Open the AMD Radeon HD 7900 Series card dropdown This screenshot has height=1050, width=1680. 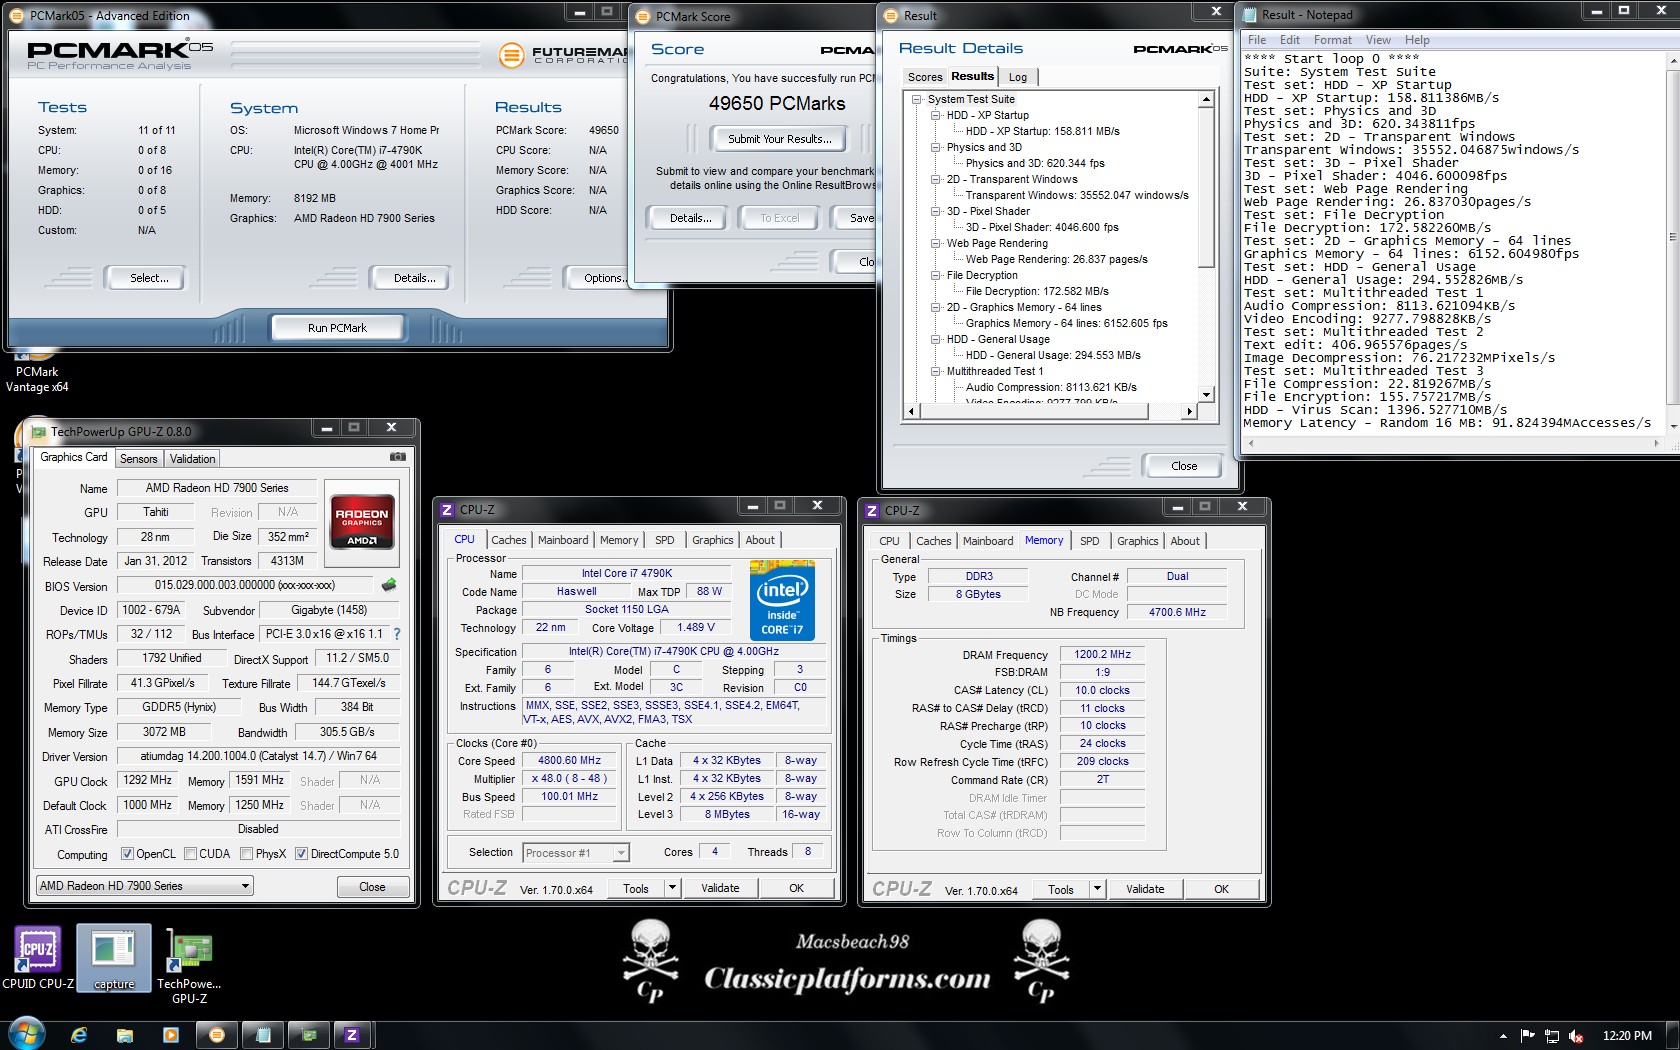(x=145, y=886)
